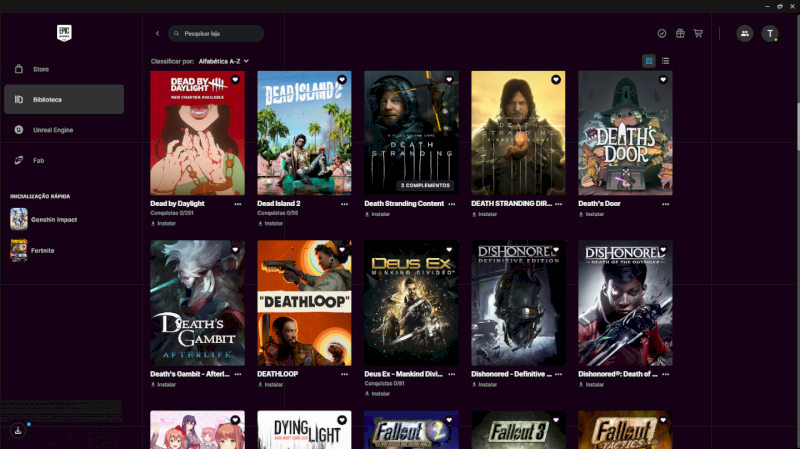Screen dimensions: 800x449
Task: Toggle favorite on Death Stranding Director's Cut
Action: pyautogui.click(x=556, y=80)
